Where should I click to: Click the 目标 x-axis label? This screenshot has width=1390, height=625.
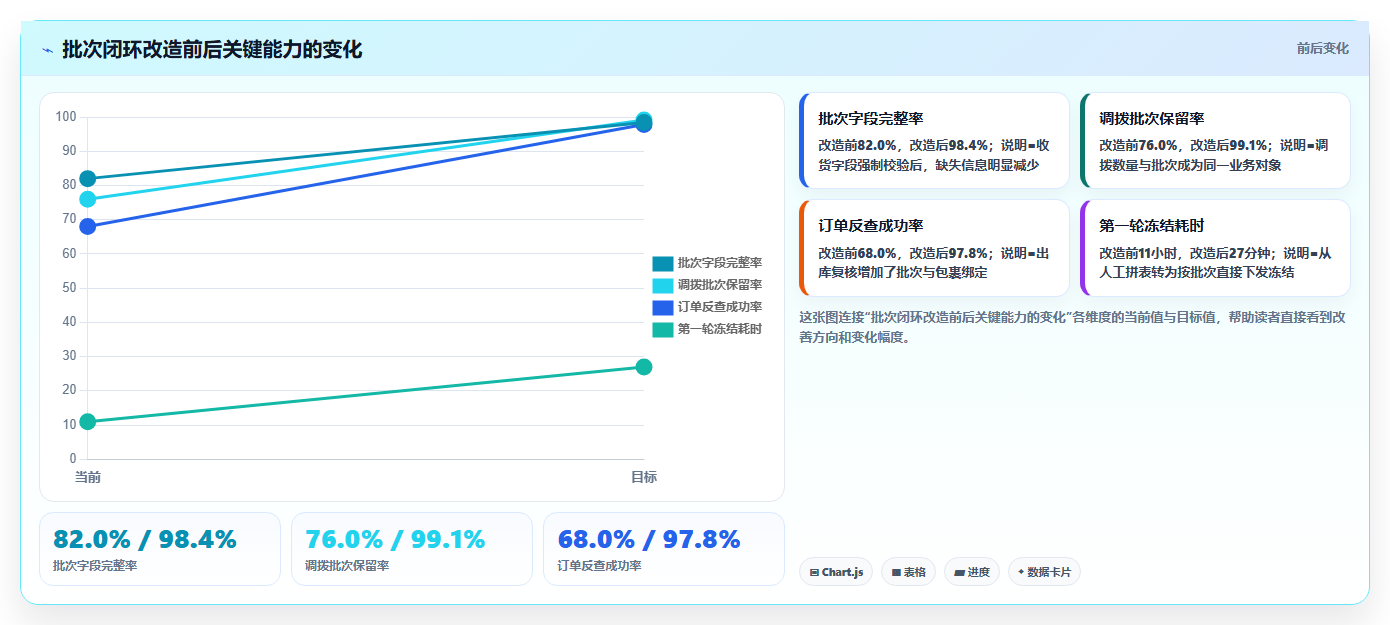tap(644, 477)
